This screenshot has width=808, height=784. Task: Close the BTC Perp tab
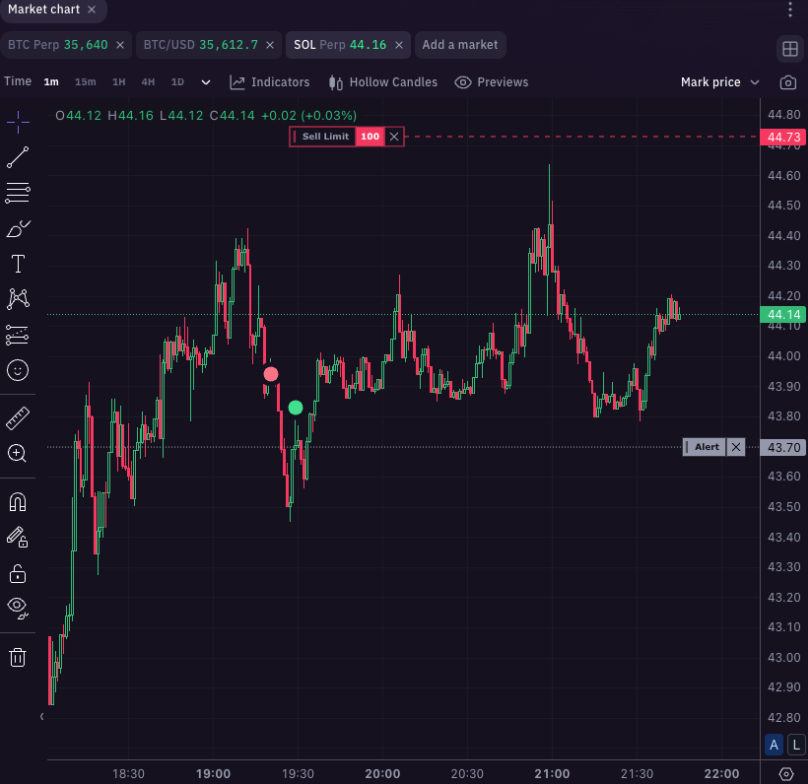point(120,45)
